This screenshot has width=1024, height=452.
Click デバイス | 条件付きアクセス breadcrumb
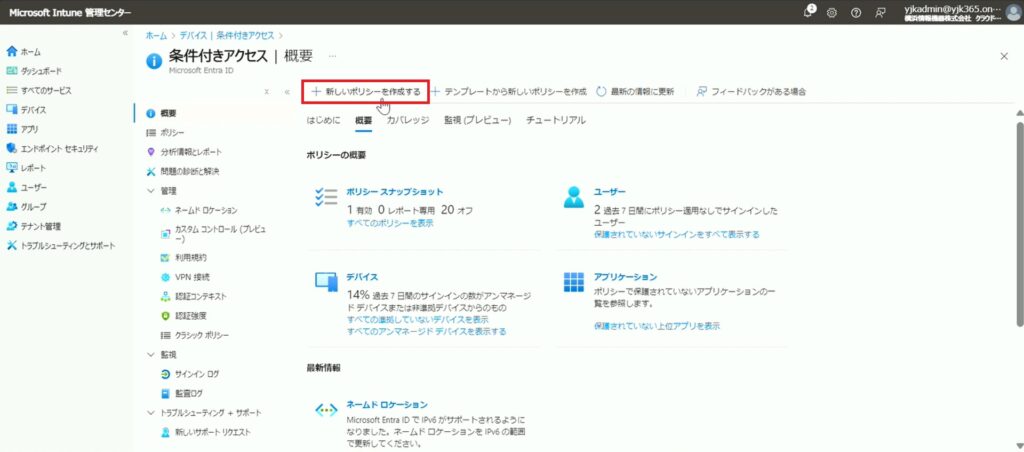tap(227, 35)
